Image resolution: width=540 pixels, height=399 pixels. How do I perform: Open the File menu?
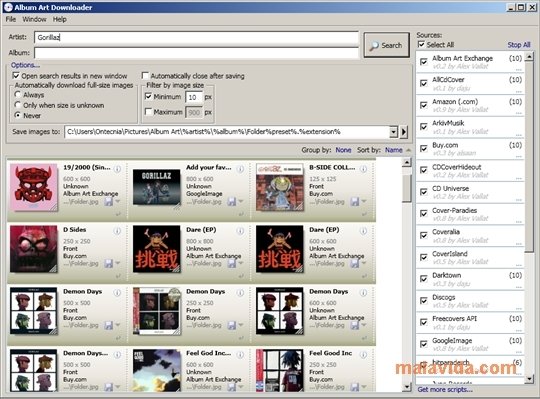[11, 19]
